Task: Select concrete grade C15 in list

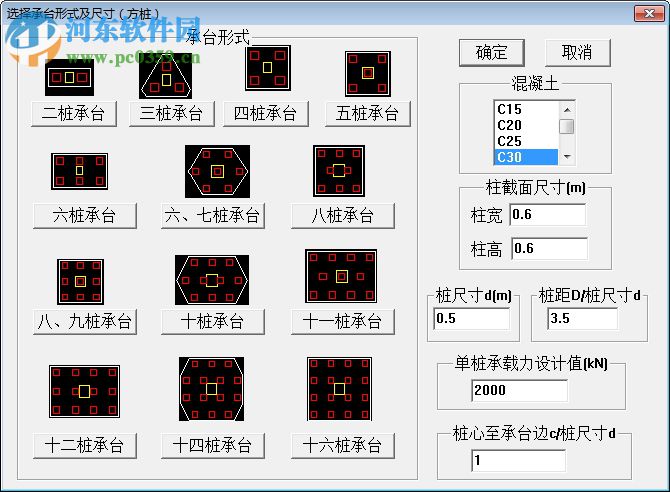Action: pos(526,109)
